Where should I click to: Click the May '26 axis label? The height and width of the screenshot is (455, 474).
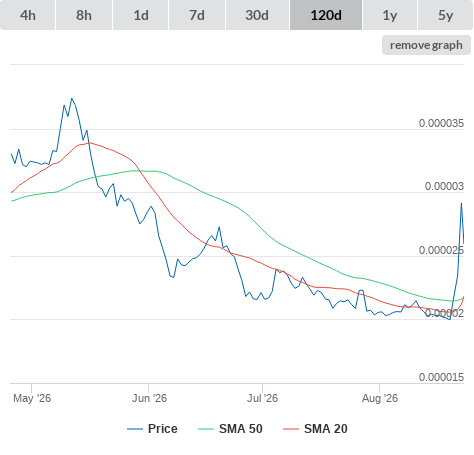[32, 398]
